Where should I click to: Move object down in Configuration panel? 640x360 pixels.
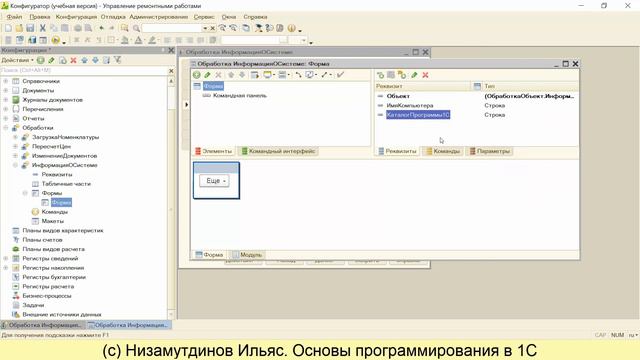96,60
